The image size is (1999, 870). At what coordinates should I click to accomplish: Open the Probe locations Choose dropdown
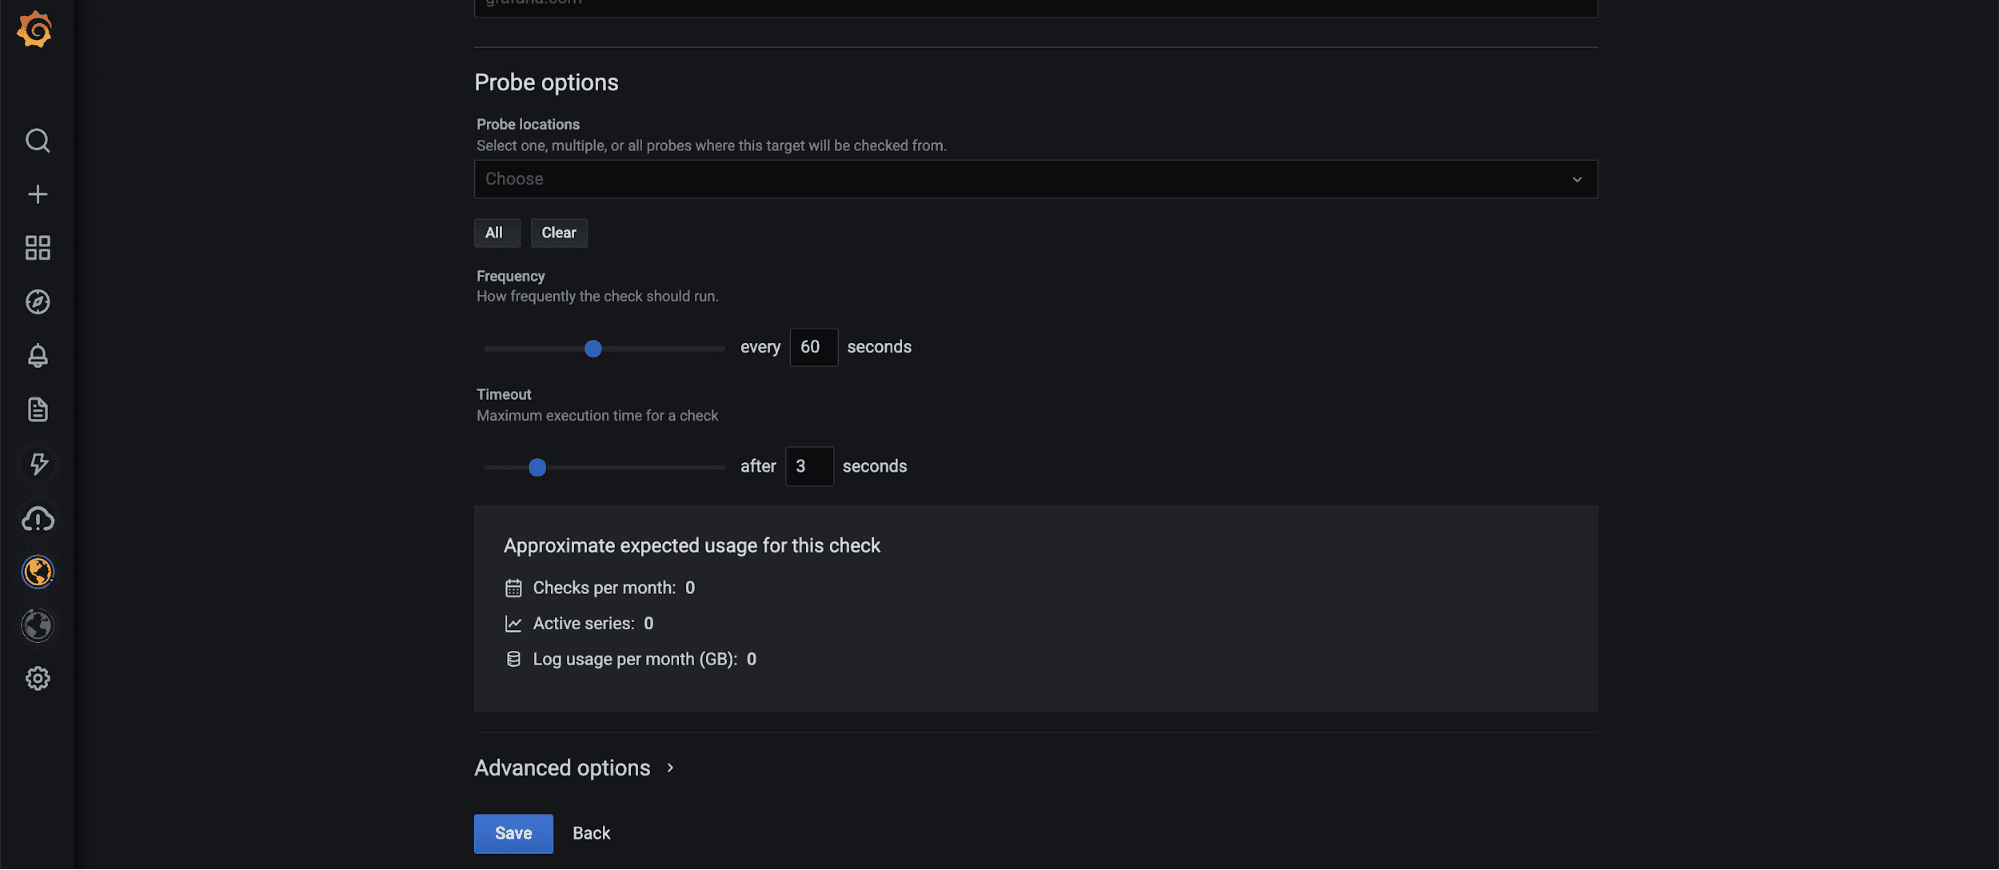tap(1020, 179)
